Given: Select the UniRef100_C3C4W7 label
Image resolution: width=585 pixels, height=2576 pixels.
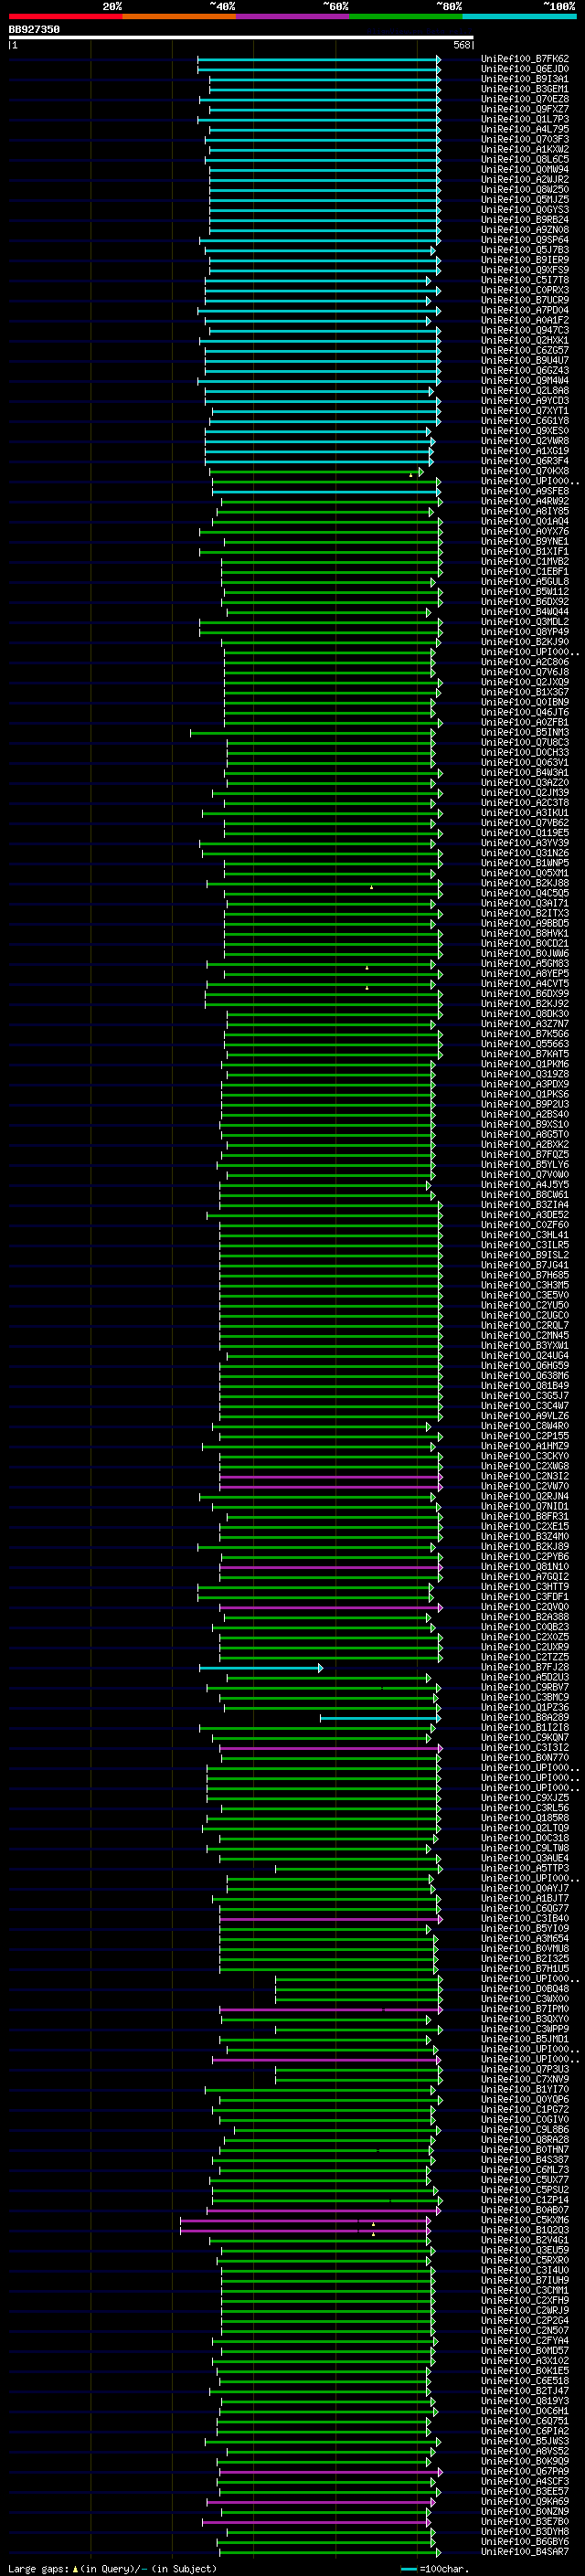Looking at the screenshot, I should (x=525, y=1406).
